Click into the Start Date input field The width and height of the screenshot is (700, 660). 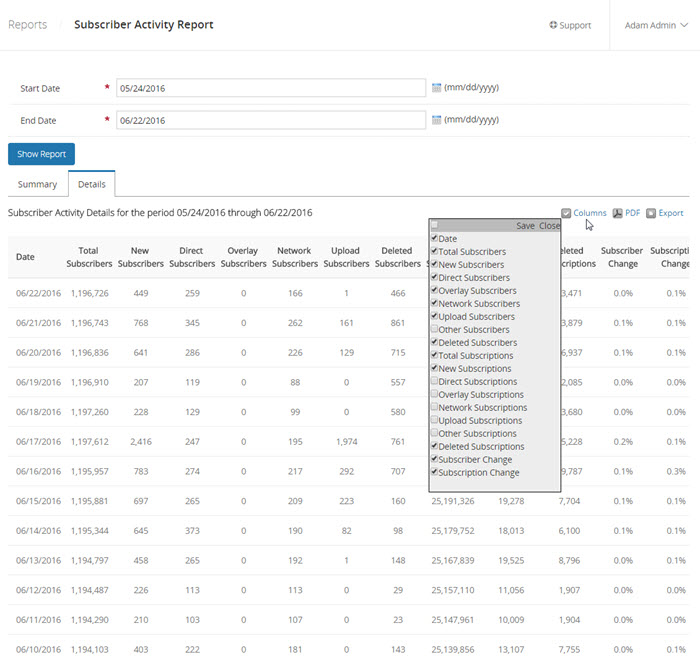pyautogui.click(x=271, y=88)
